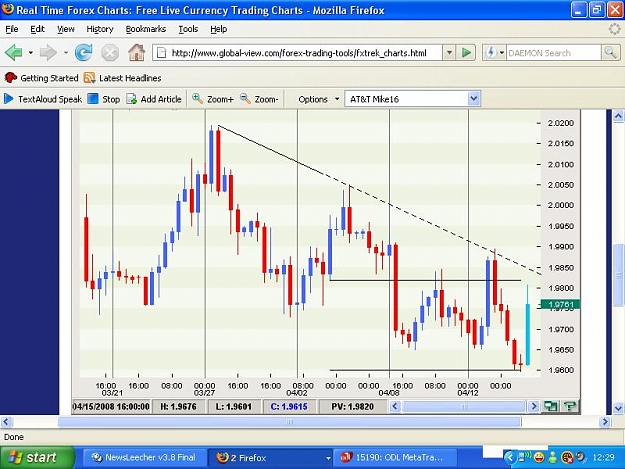Open the Latest Headlines feed bookmark
Screen dimensions: 625x469
point(123,78)
